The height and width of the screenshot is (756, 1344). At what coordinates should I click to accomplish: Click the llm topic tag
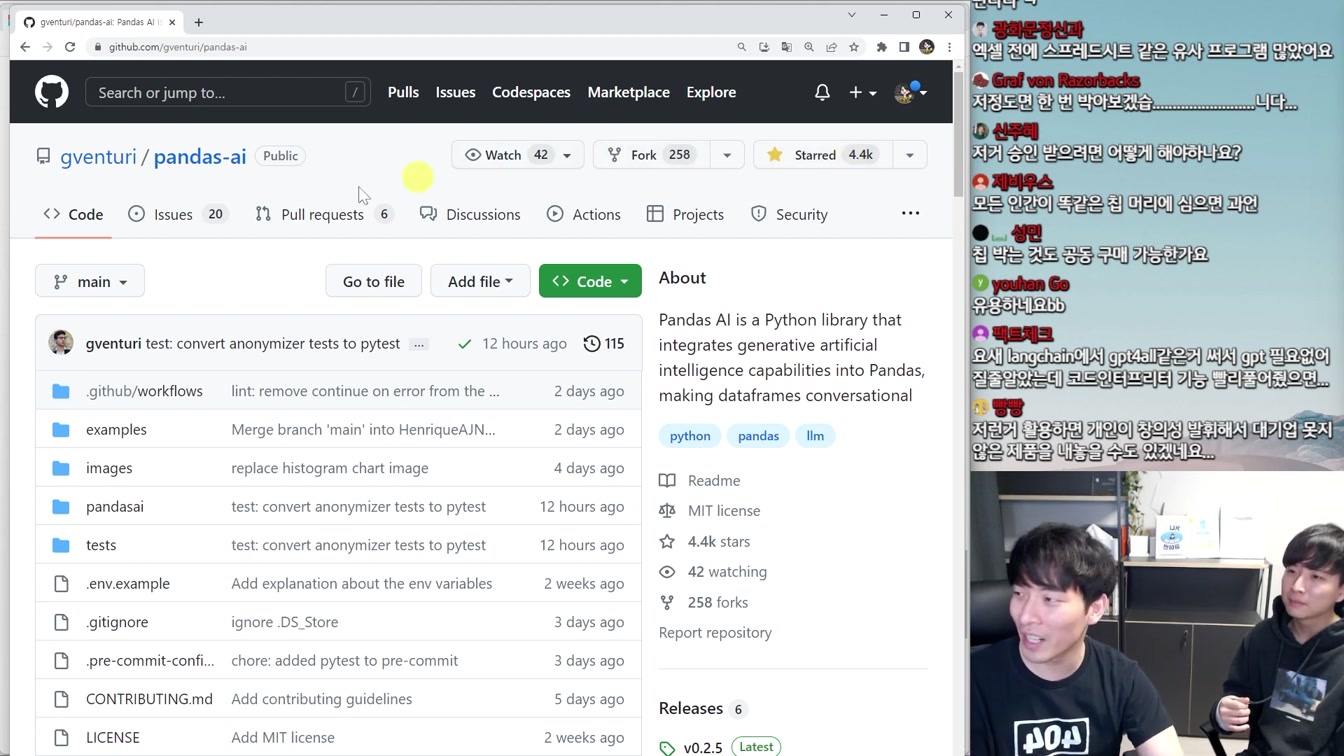point(815,436)
